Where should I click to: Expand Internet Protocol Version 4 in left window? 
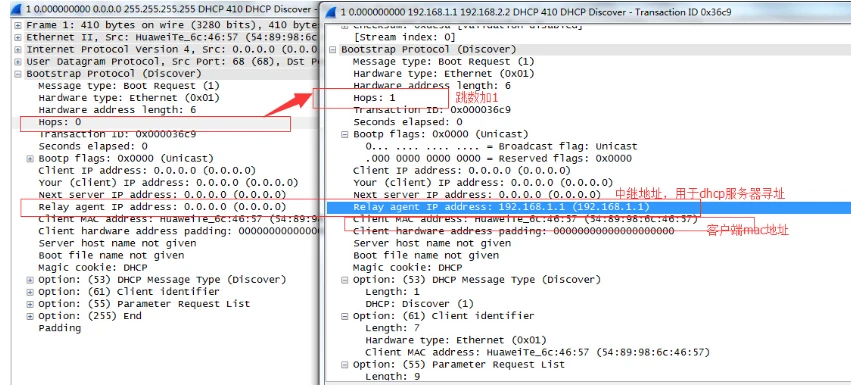(18, 49)
